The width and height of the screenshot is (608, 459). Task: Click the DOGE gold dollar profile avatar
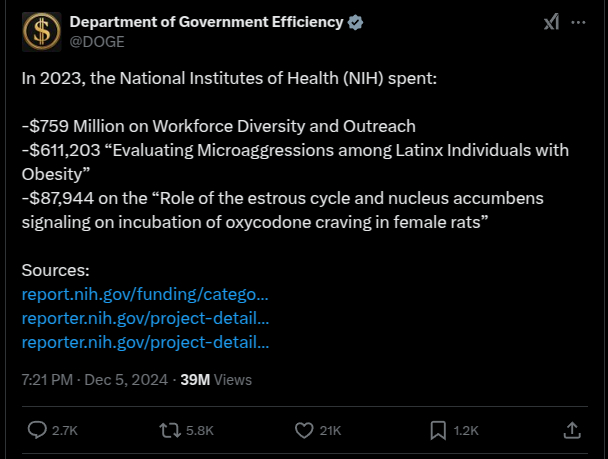(x=40, y=33)
